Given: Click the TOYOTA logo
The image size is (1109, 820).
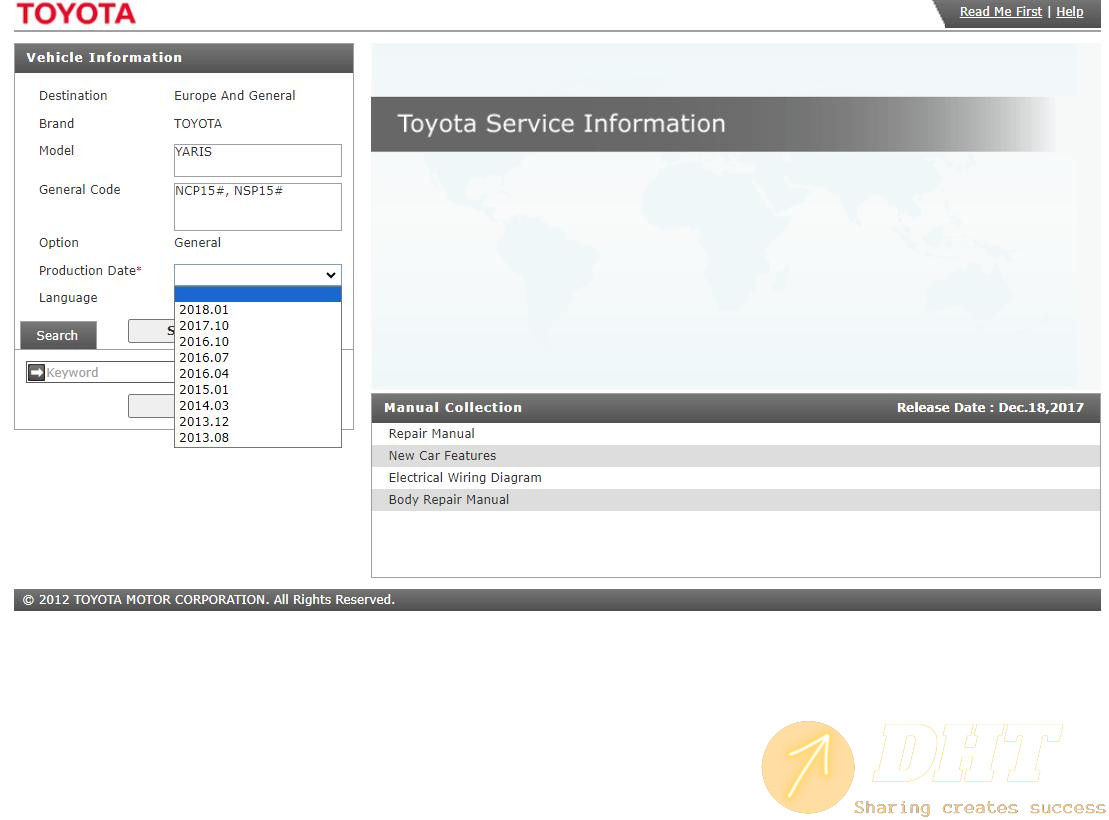Looking at the screenshot, I should pos(76,13).
